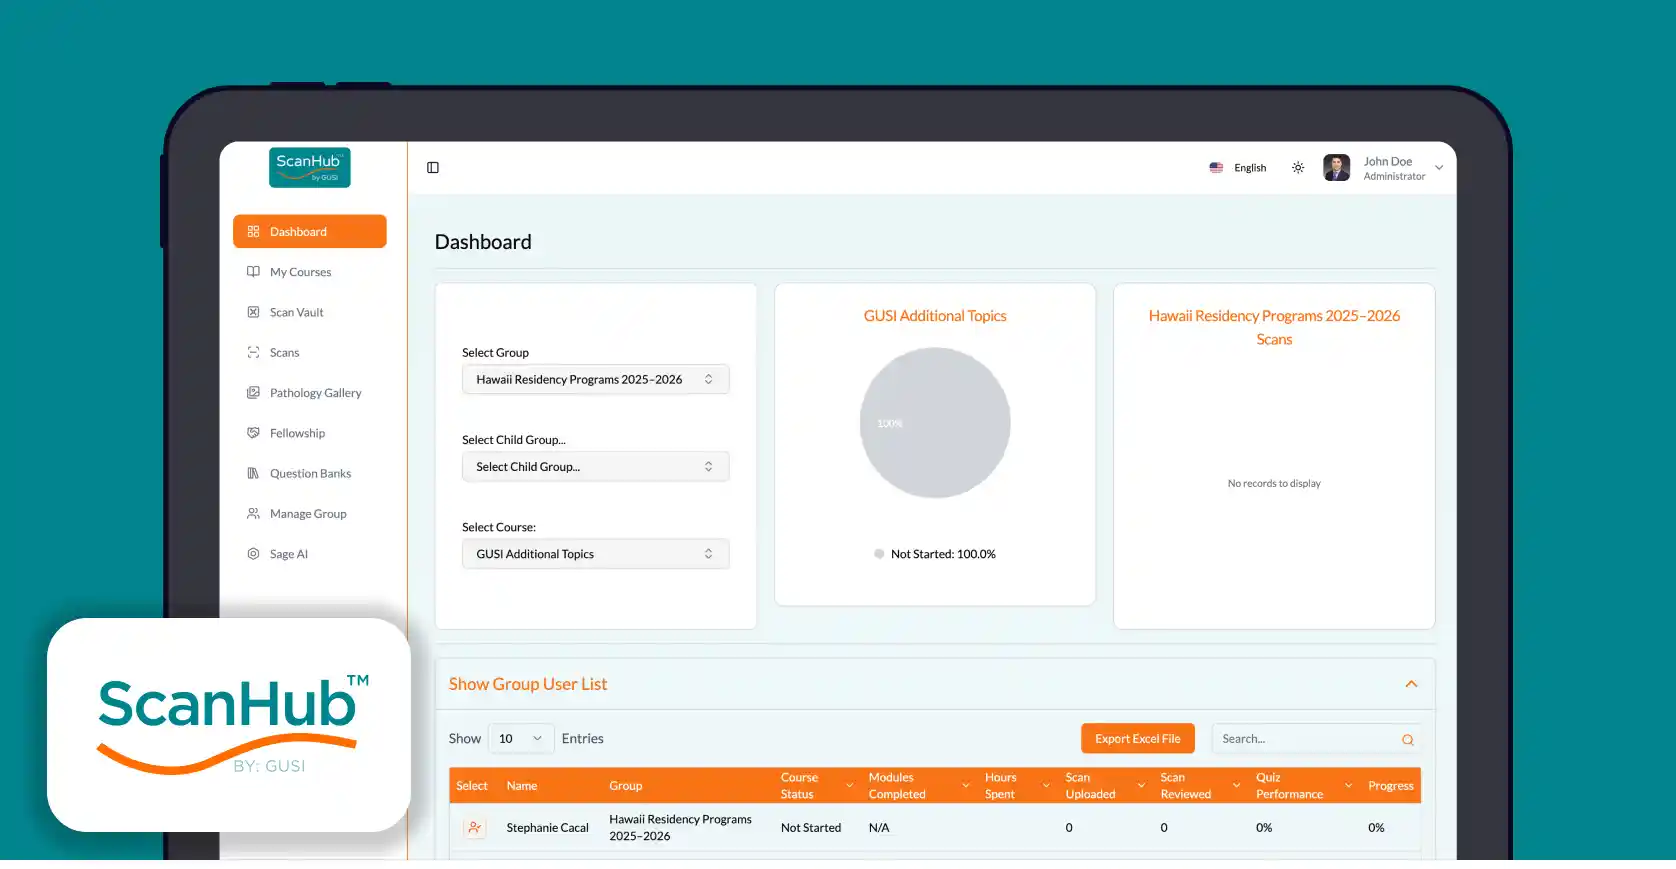
Task: Click the Pathology Gallery image icon
Action: point(253,393)
